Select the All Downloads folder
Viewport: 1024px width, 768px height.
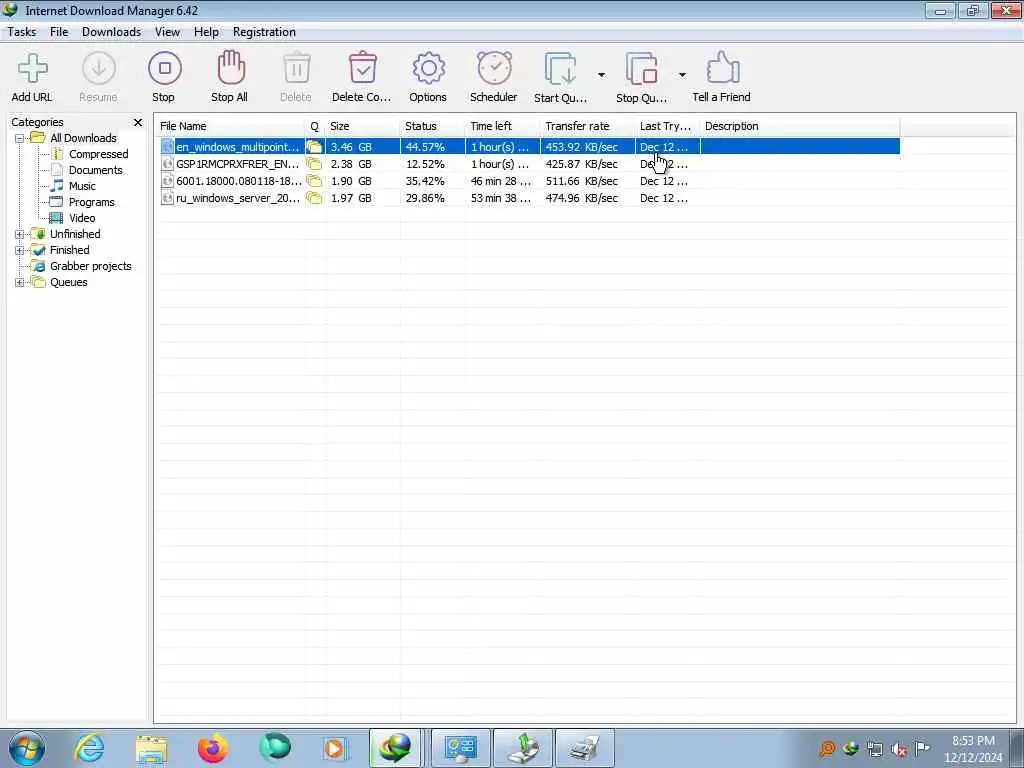pos(83,138)
